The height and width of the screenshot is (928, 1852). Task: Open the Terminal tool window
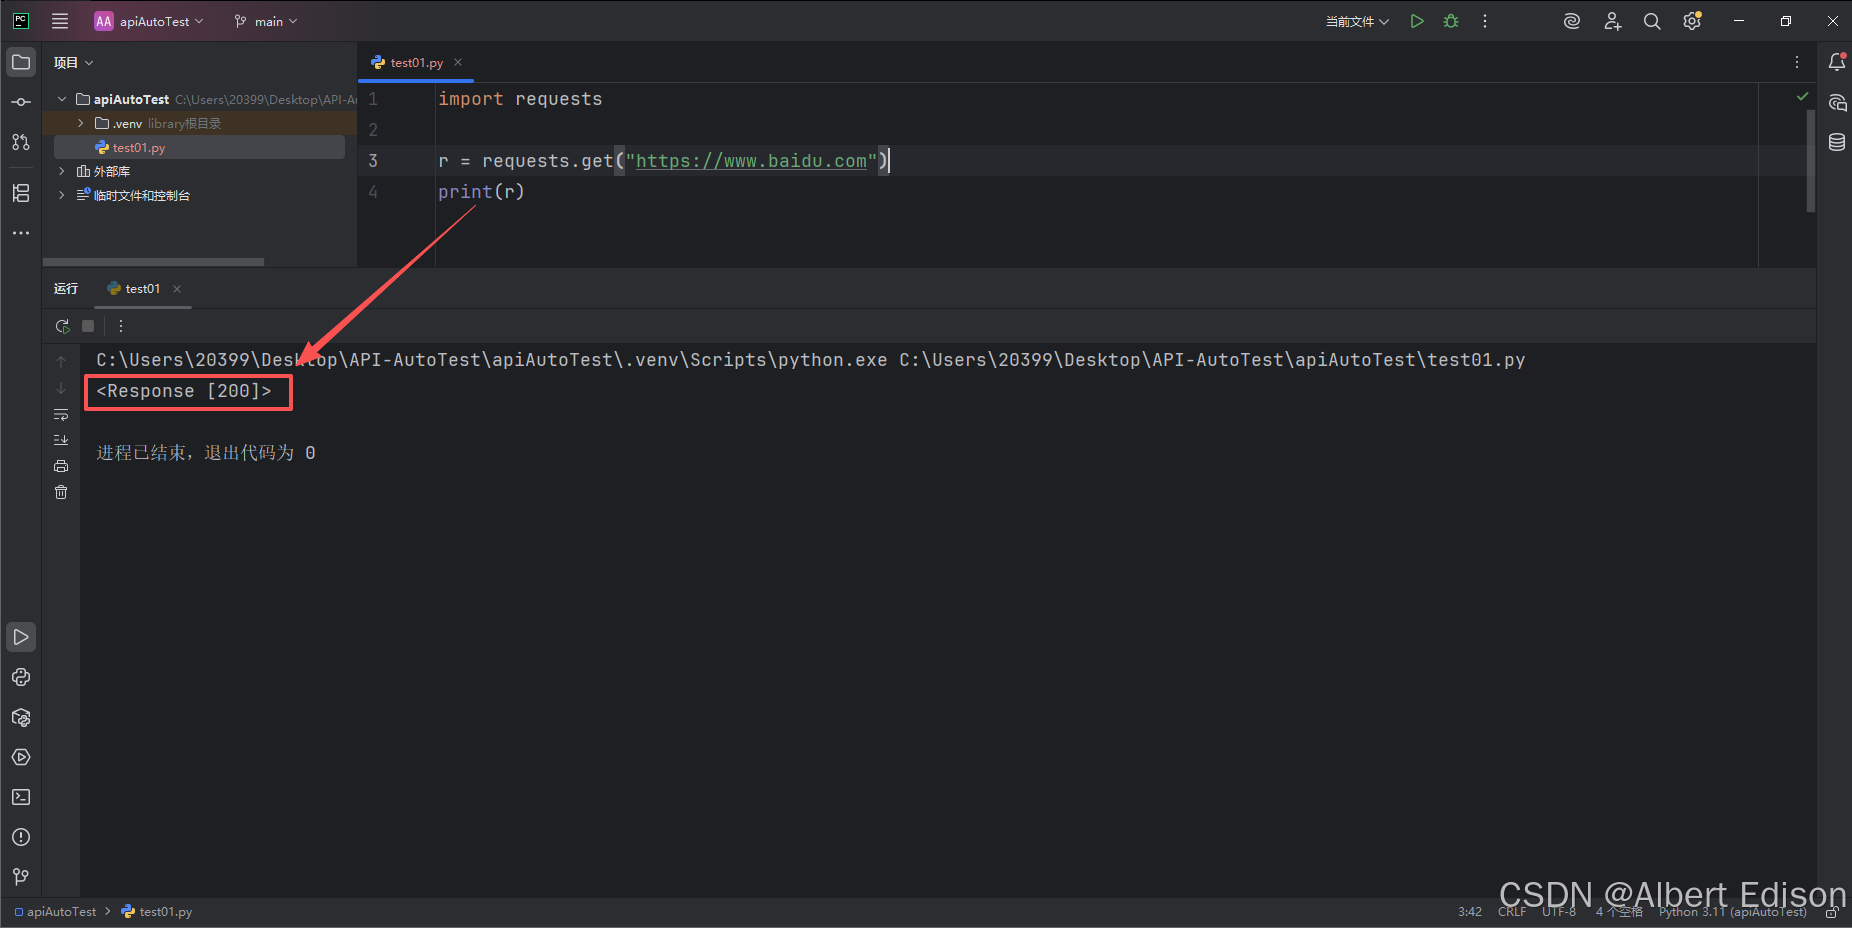coord(21,797)
